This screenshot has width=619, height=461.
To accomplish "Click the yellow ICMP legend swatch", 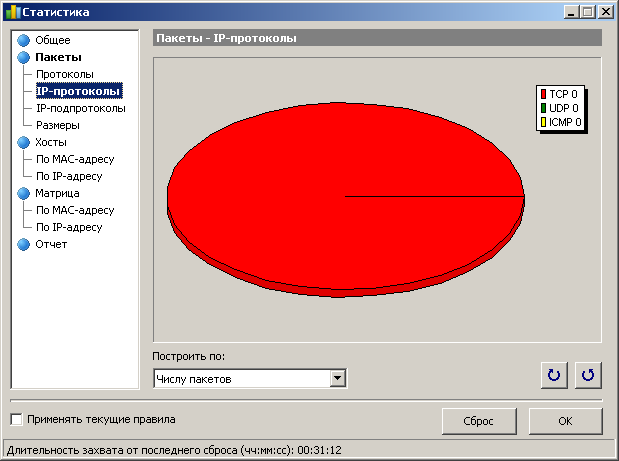I will (543, 122).
